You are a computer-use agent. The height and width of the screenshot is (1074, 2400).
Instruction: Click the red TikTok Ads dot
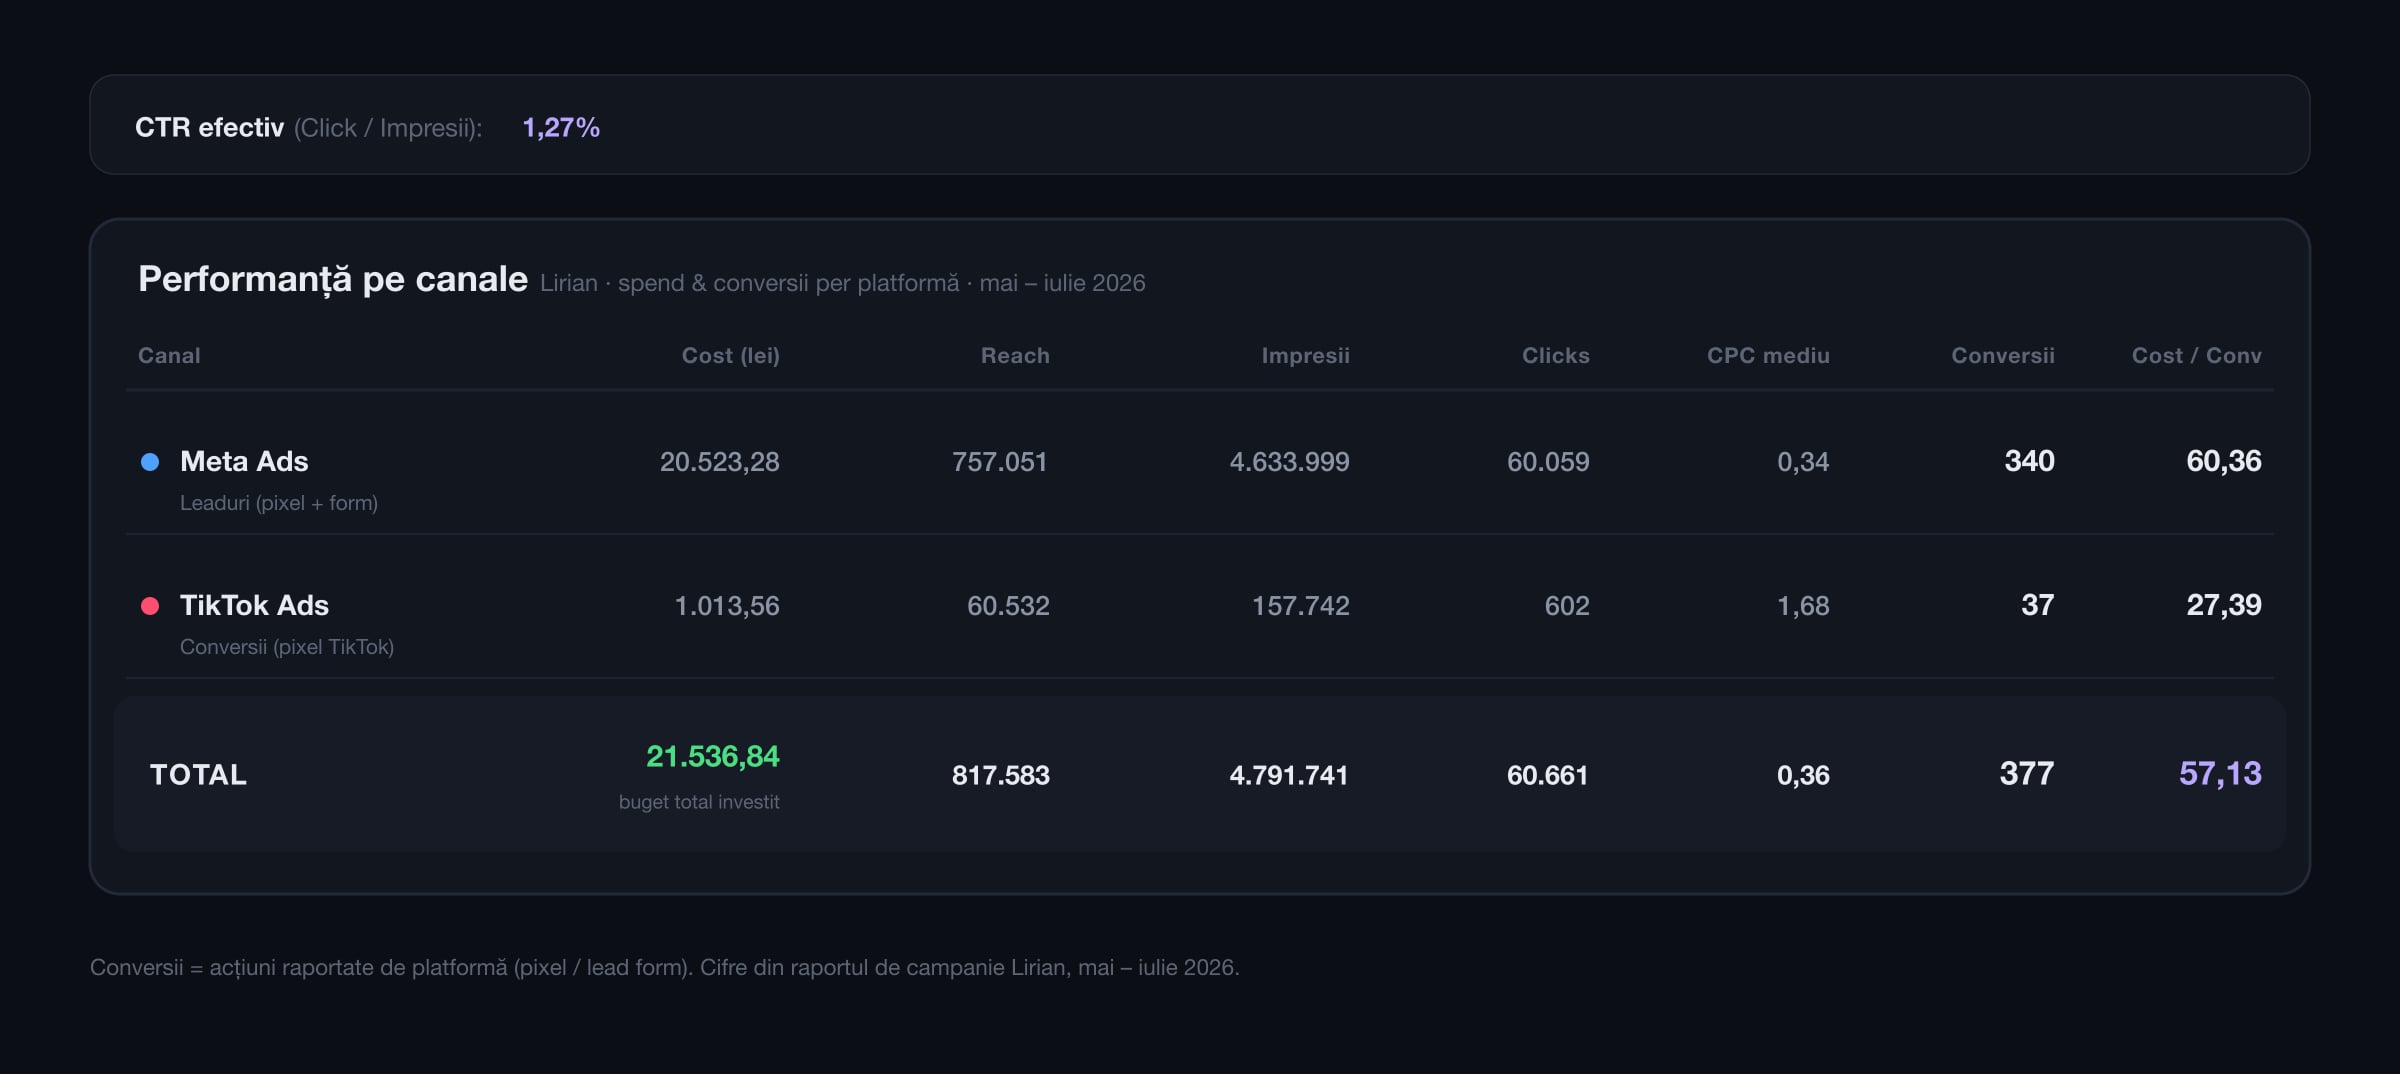pos(150,606)
